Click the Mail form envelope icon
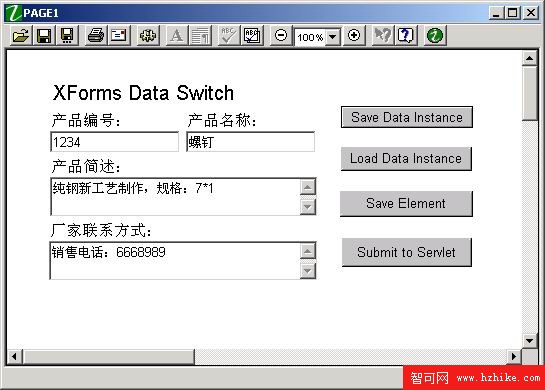The image size is (545, 390). [x=119, y=35]
